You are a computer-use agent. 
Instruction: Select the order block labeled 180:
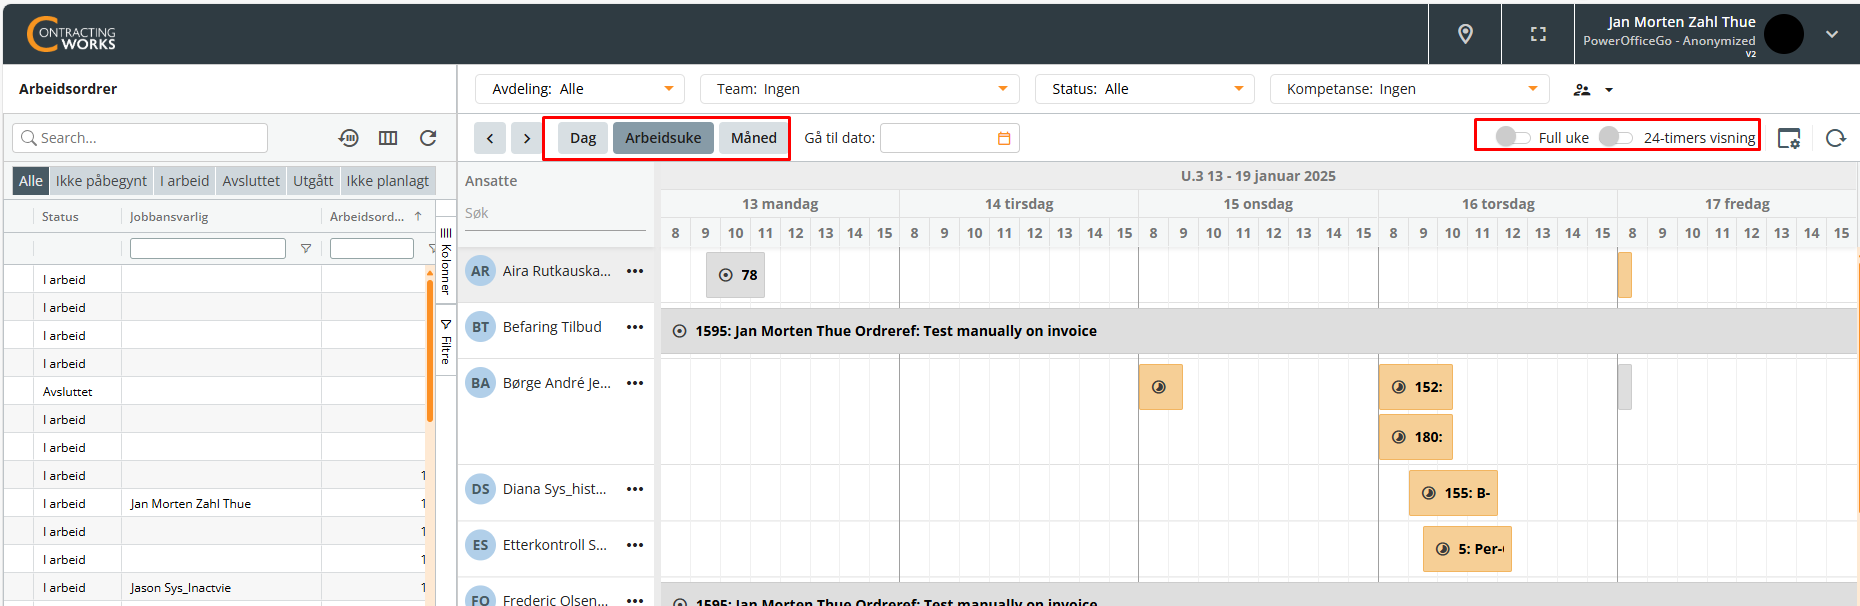[1416, 437]
